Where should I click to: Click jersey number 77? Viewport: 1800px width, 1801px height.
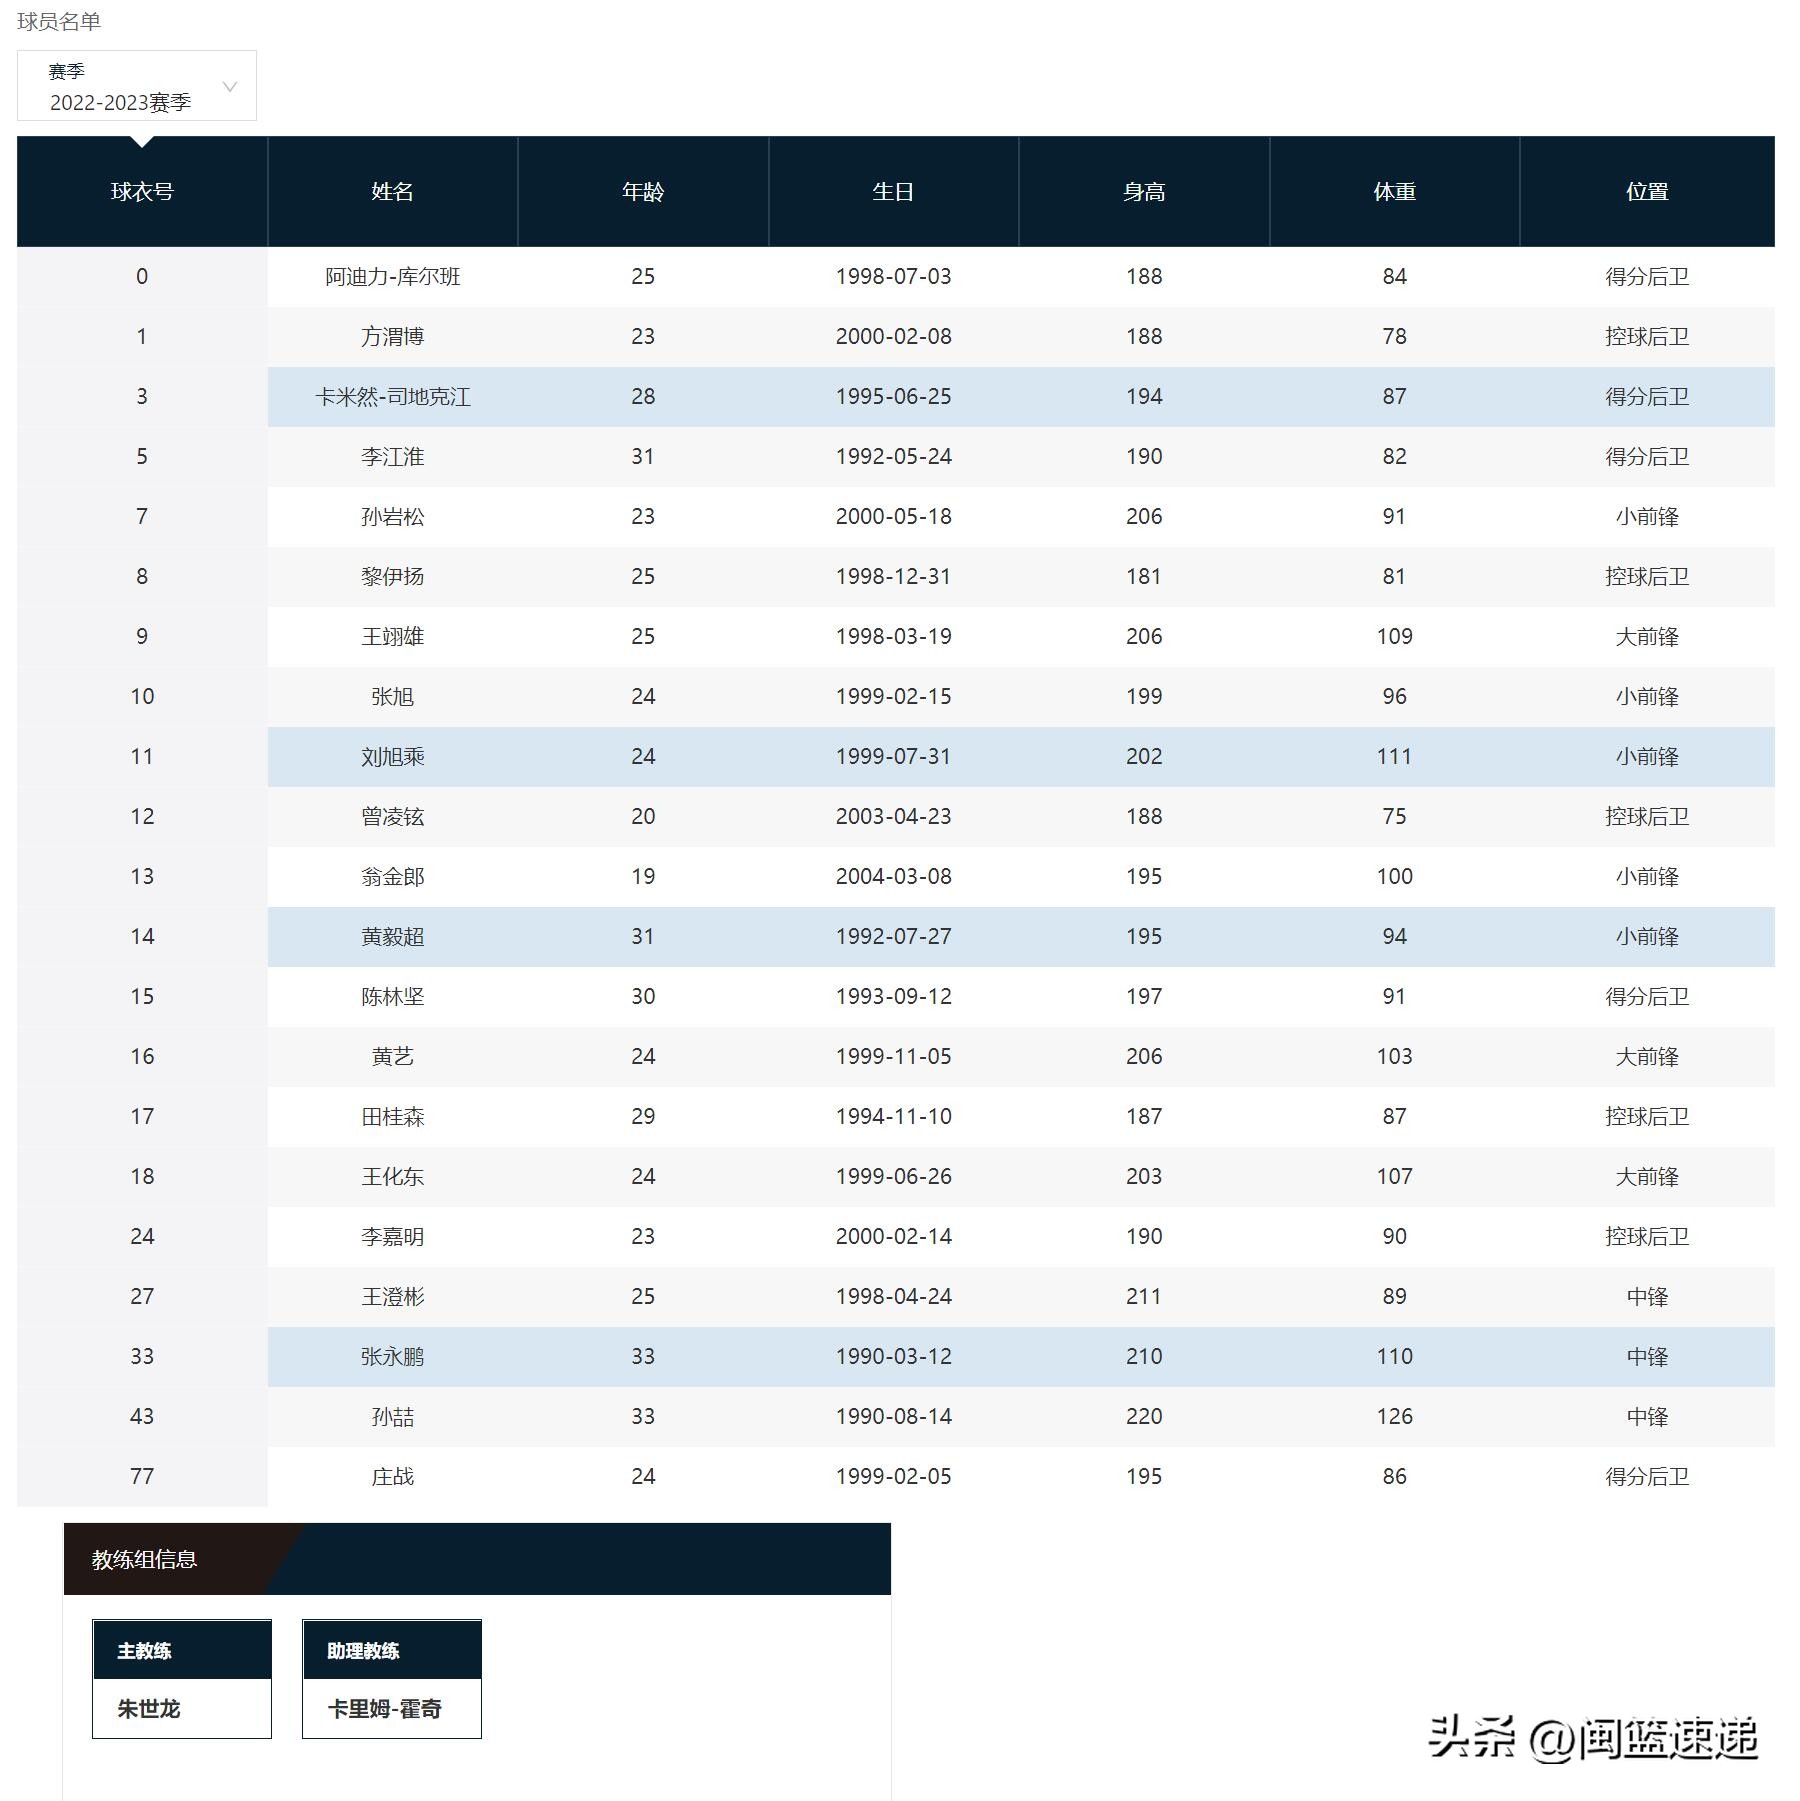click(x=142, y=1477)
